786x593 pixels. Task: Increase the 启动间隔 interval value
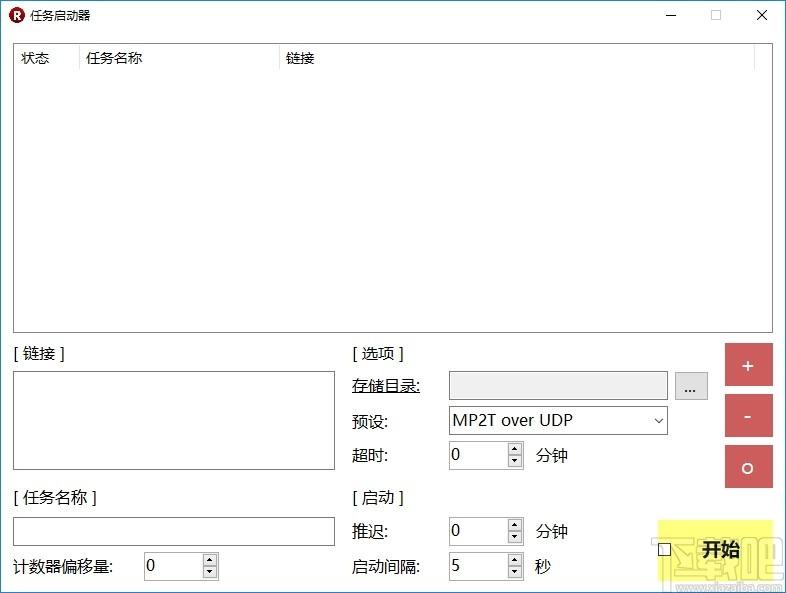[515, 560]
